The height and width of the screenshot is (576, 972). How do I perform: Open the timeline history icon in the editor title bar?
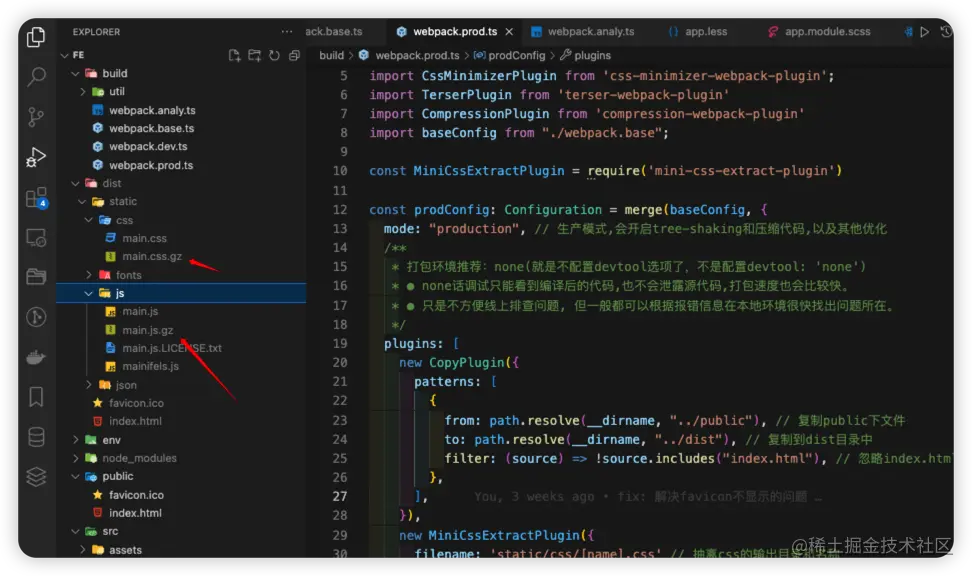pos(946,32)
